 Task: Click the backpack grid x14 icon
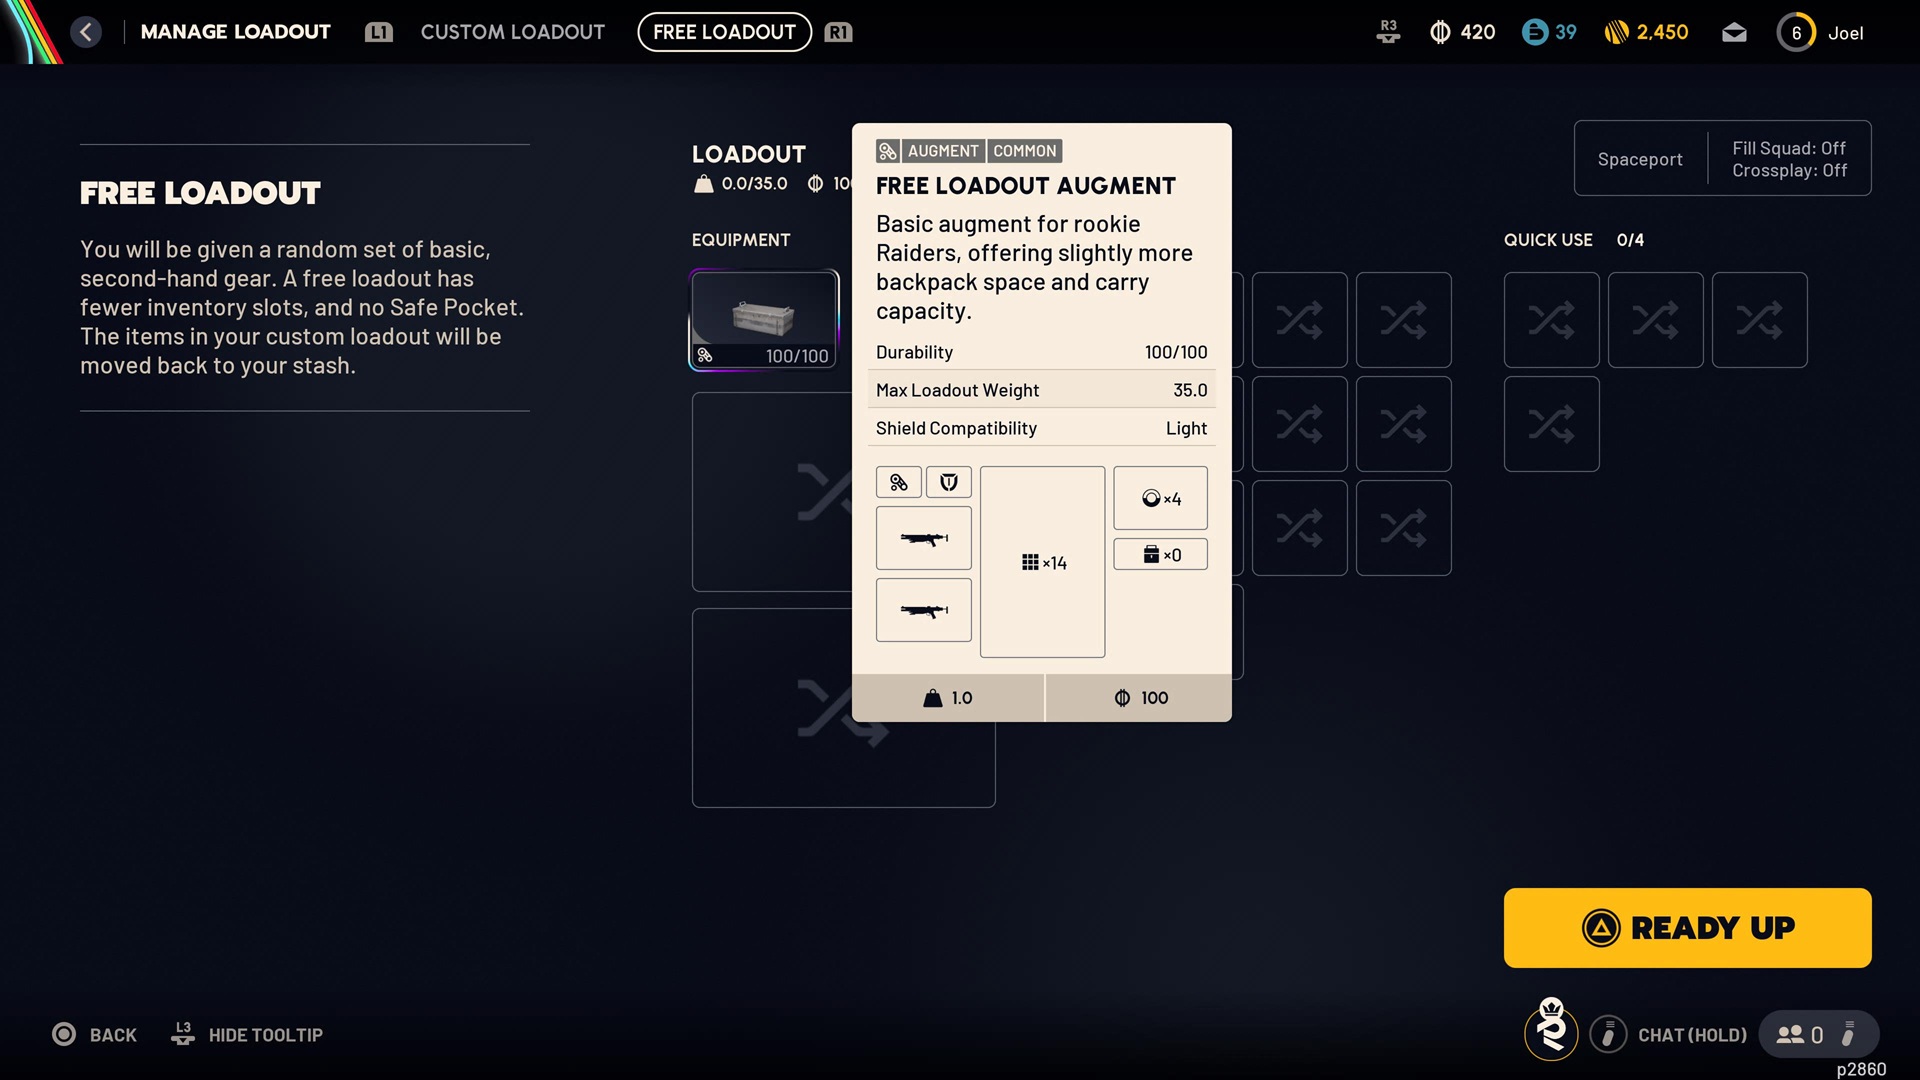[1042, 561]
